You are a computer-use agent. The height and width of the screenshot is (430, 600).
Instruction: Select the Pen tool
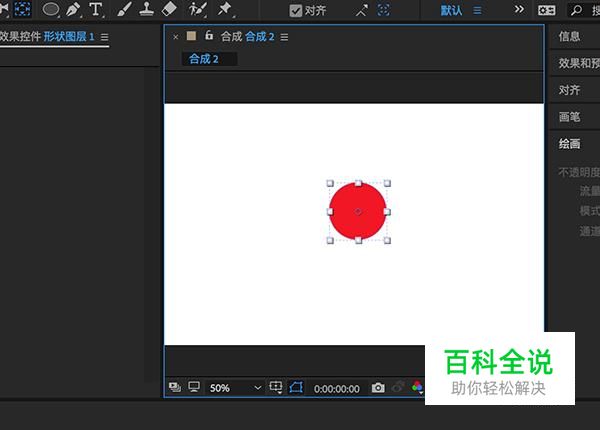pos(73,9)
